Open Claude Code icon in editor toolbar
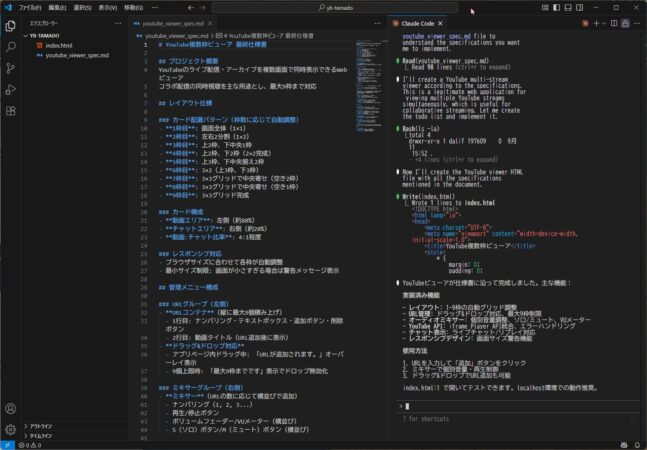 click(585, 24)
